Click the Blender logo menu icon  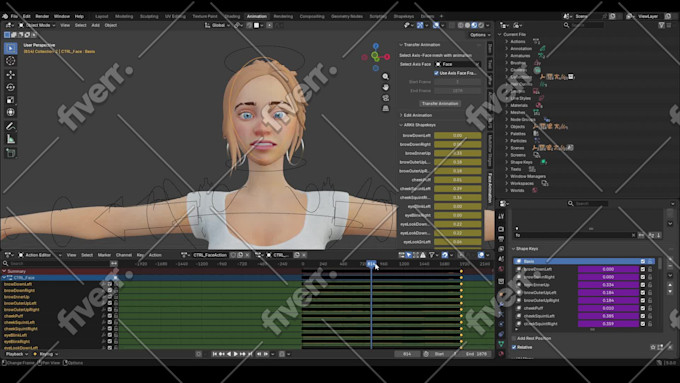(x=5, y=16)
